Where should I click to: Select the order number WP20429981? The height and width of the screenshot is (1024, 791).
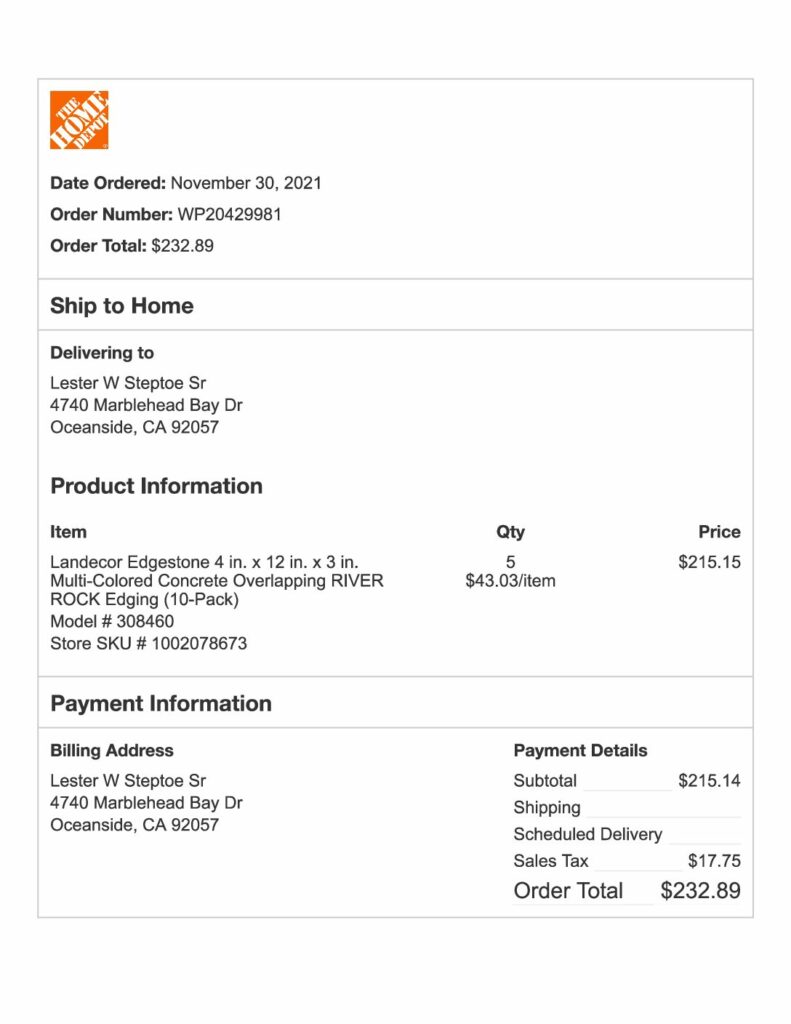tap(229, 215)
